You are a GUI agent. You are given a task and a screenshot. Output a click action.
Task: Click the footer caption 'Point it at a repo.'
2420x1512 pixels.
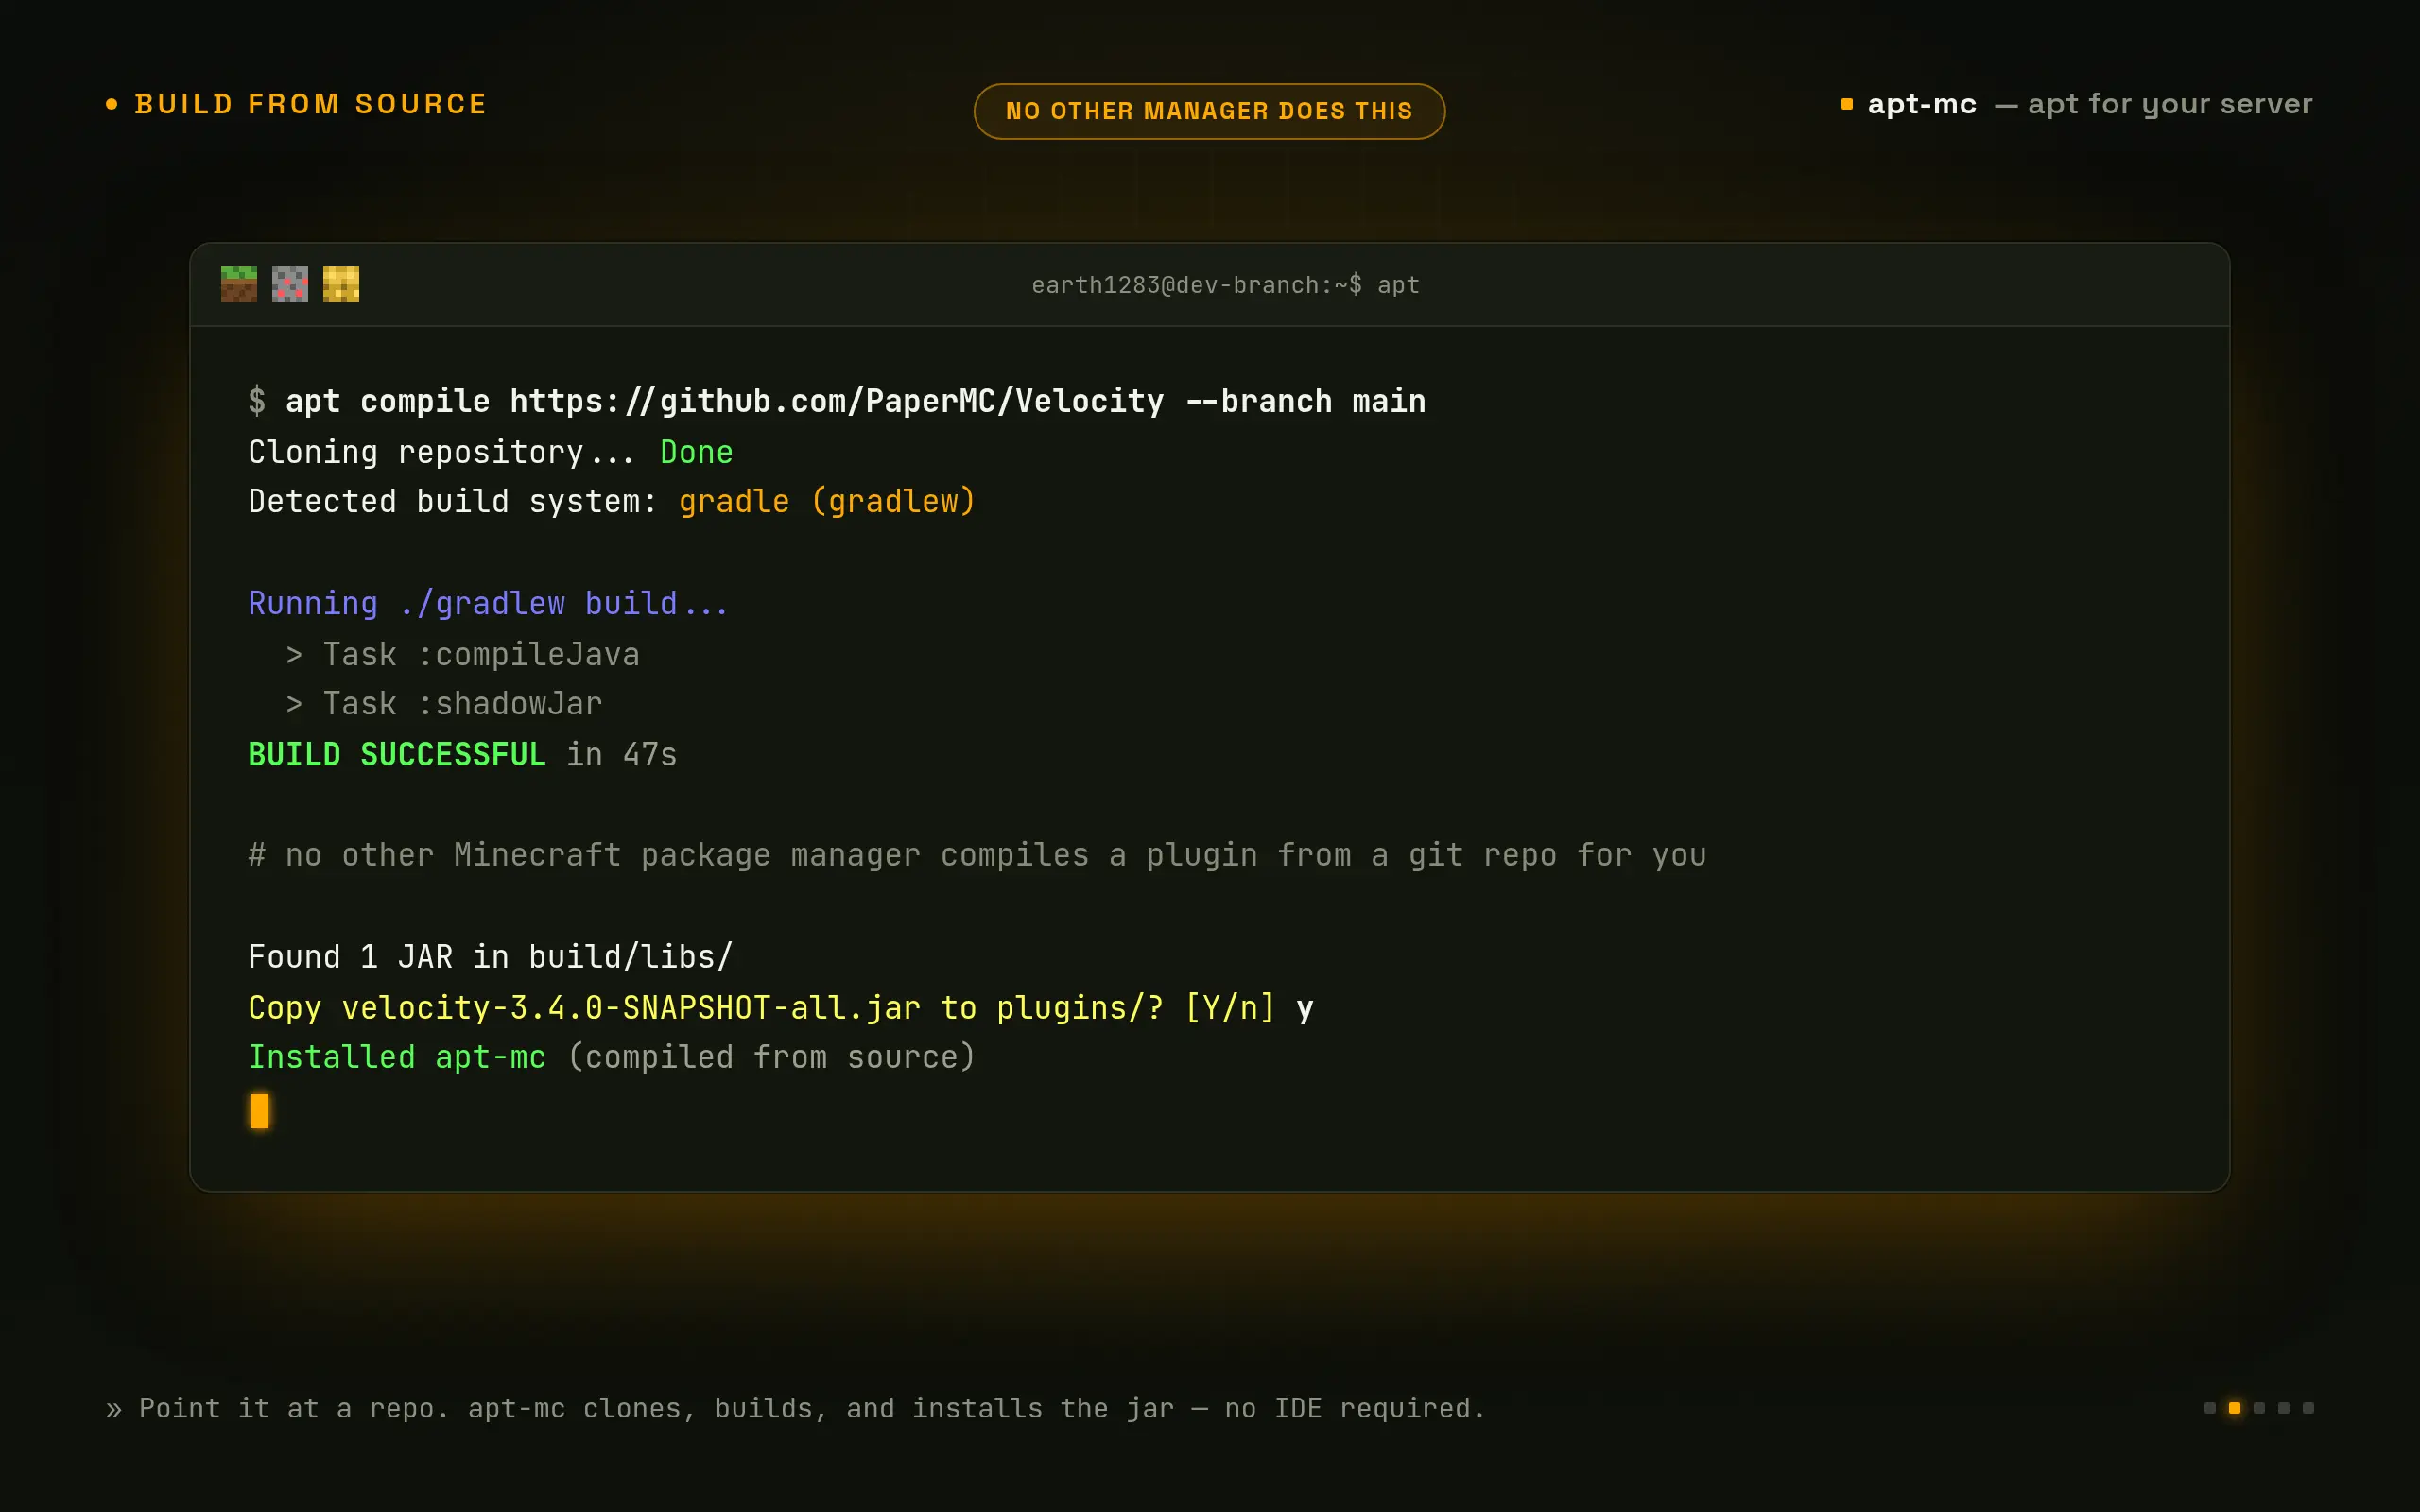(294, 1408)
